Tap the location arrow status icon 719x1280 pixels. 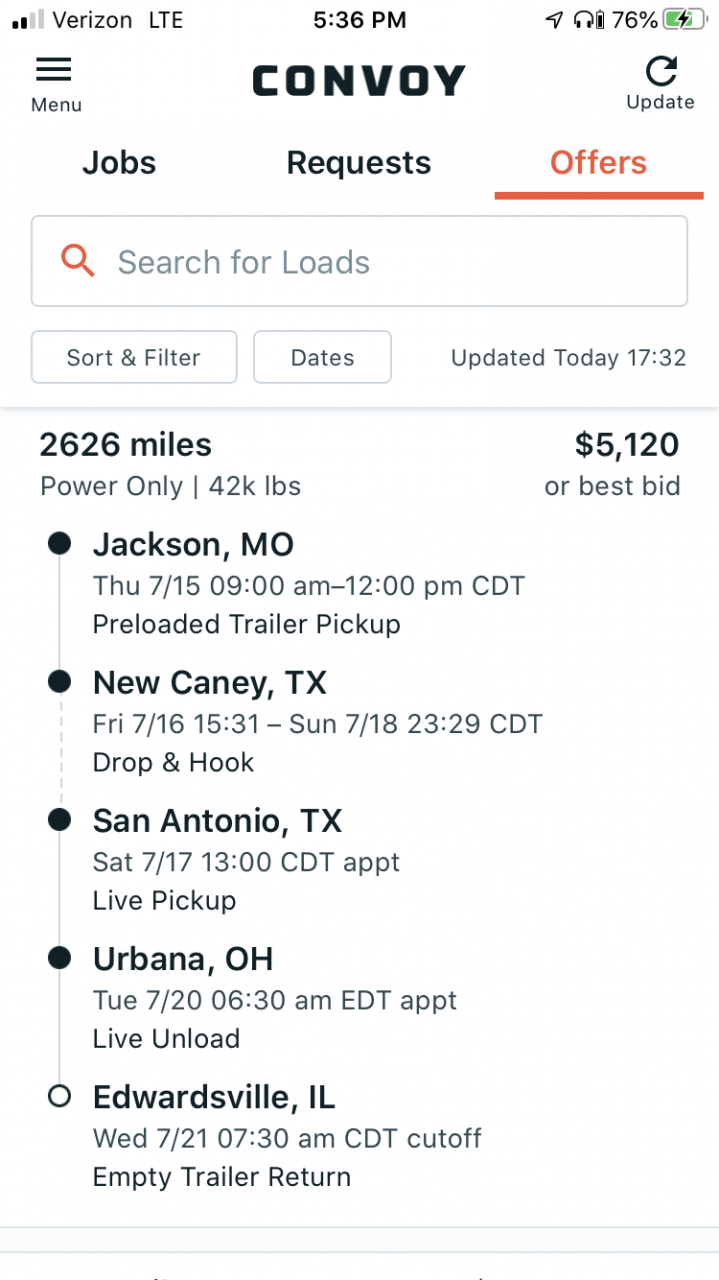(554, 19)
